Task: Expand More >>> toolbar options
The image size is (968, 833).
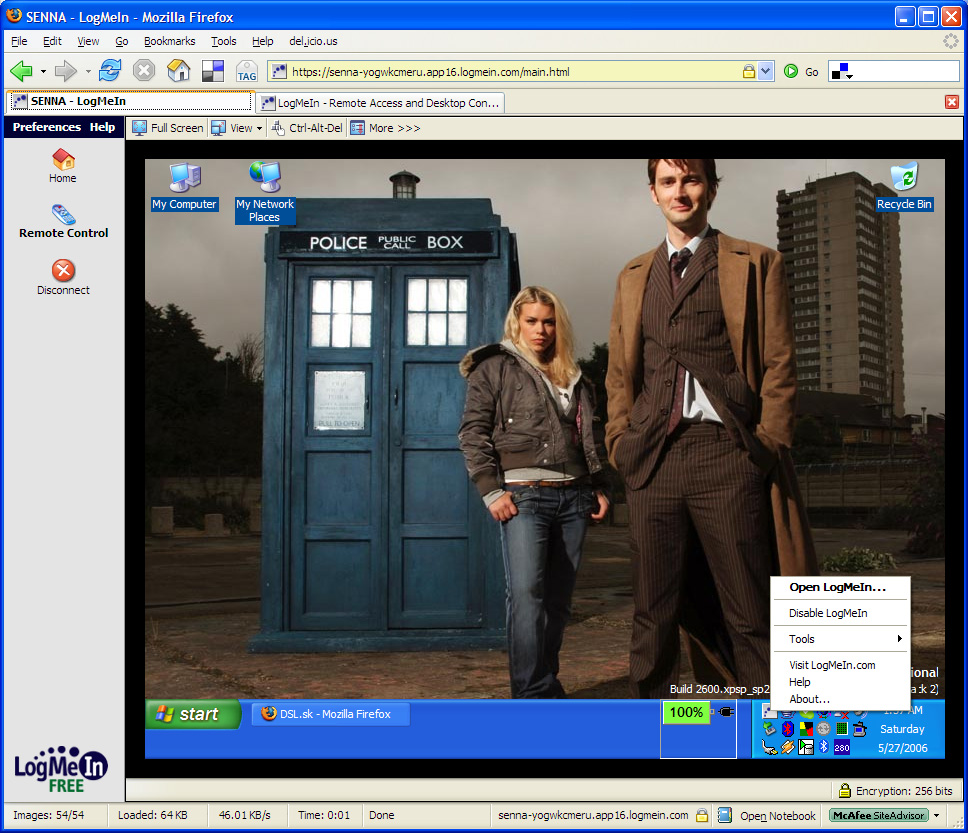Action: 386,128
